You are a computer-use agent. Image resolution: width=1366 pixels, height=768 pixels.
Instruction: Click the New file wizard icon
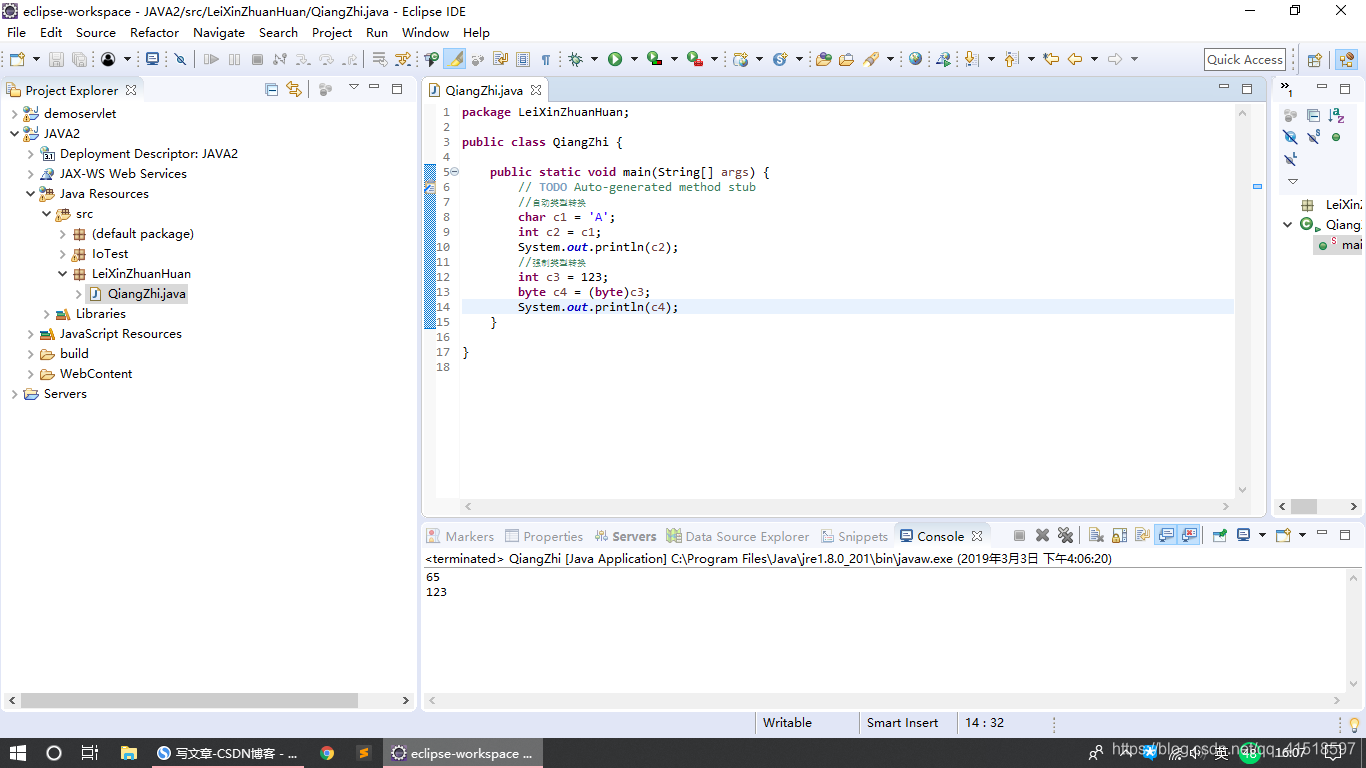click(x=18, y=59)
